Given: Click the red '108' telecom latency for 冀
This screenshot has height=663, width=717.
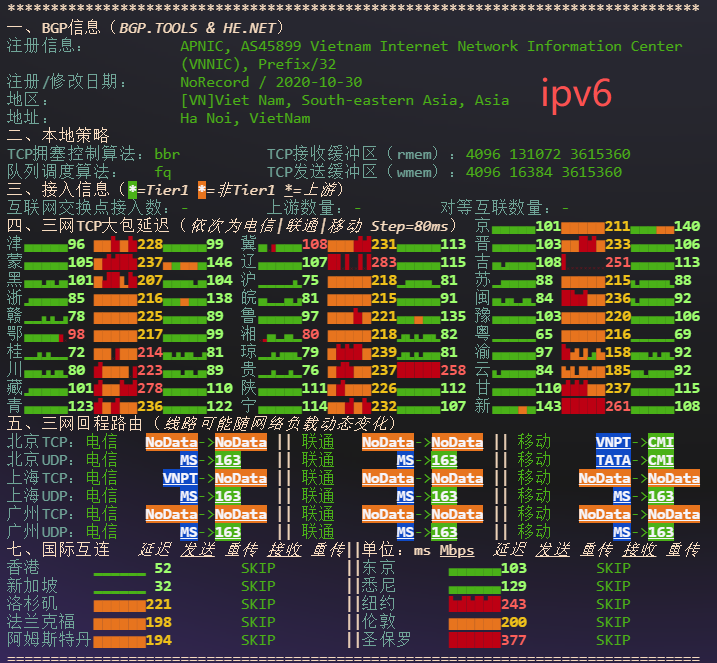Looking at the screenshot, I should 315,244.
